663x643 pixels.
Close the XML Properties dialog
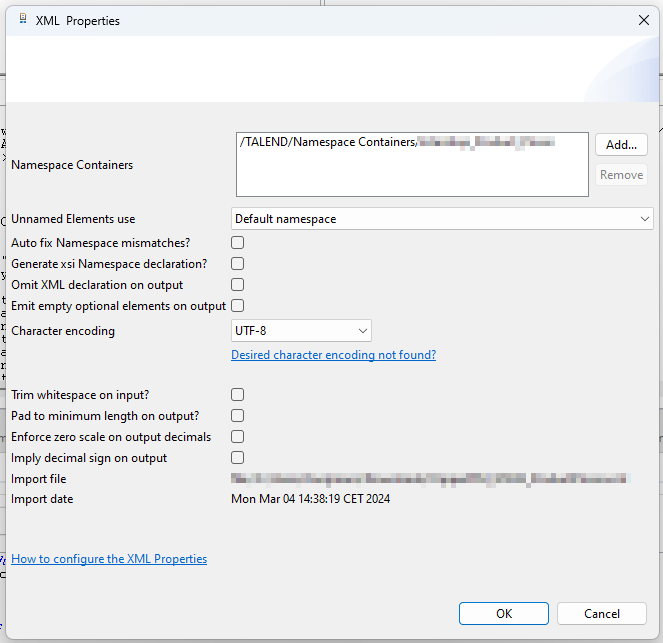point(644,20)
